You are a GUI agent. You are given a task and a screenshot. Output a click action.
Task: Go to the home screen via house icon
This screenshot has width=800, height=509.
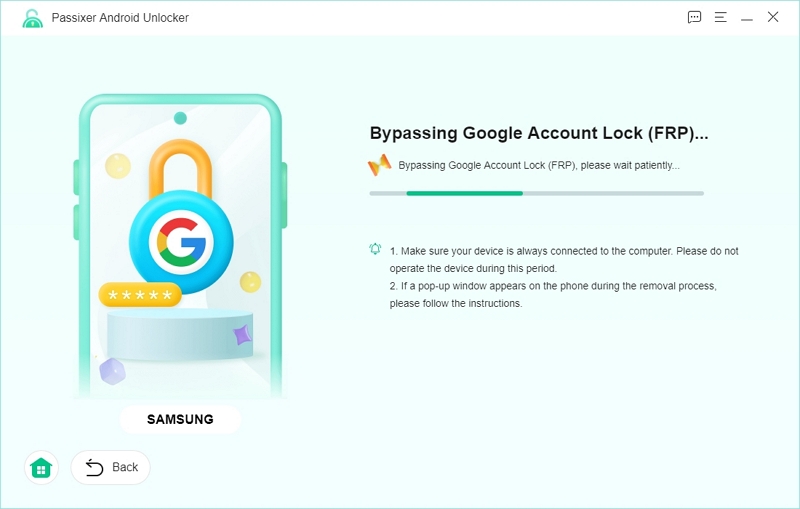[41, 467]
